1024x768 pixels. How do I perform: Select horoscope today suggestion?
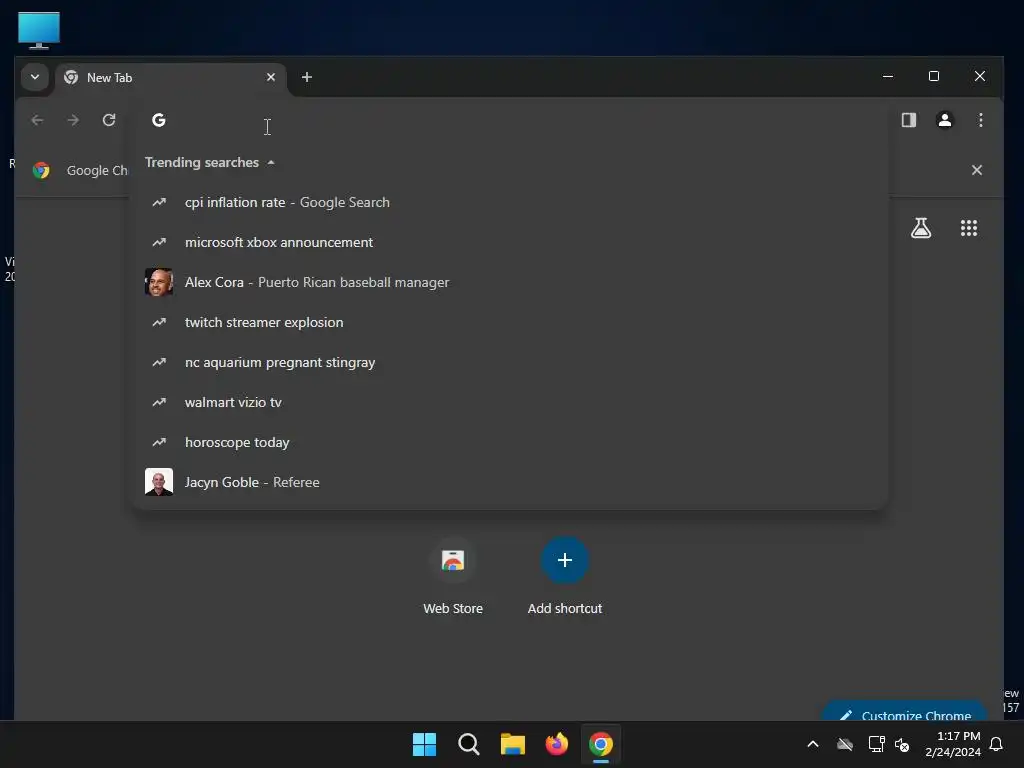[510, 442]
